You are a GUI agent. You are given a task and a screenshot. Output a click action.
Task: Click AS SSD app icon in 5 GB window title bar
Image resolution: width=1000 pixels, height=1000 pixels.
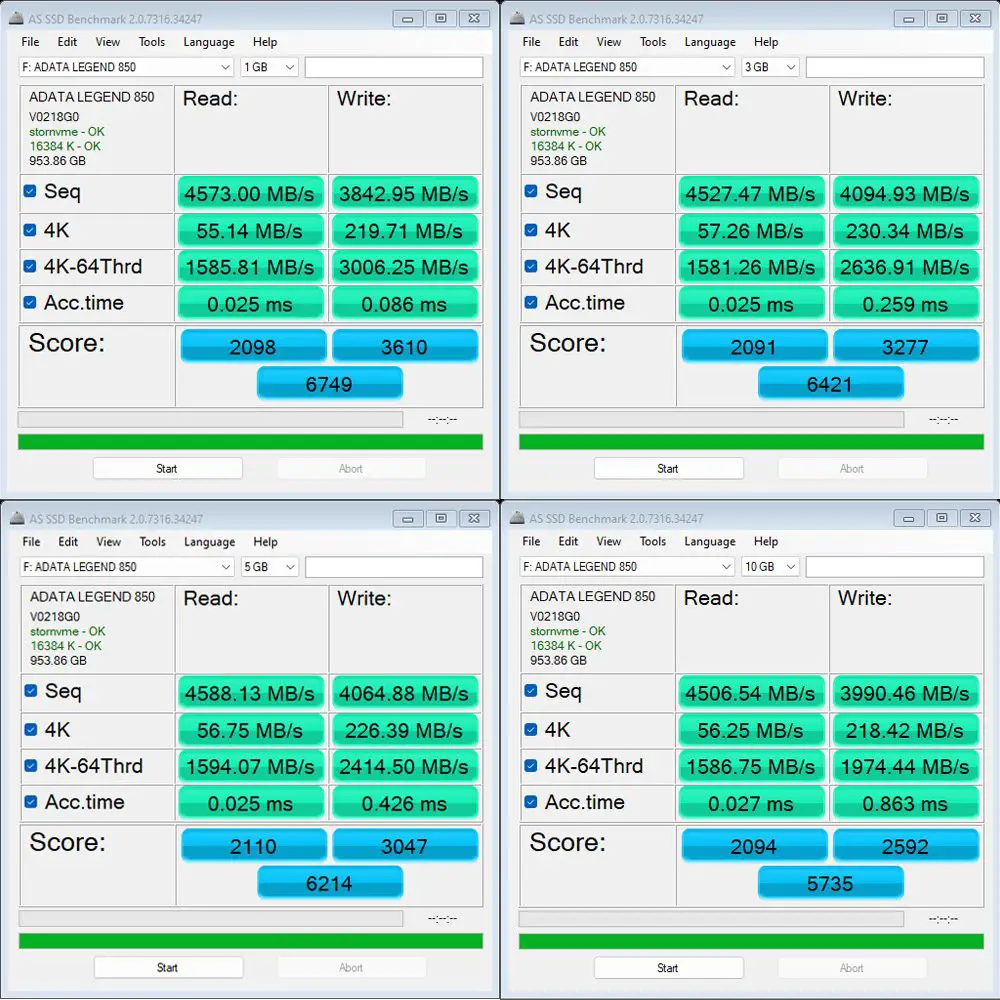pos(17,518)
